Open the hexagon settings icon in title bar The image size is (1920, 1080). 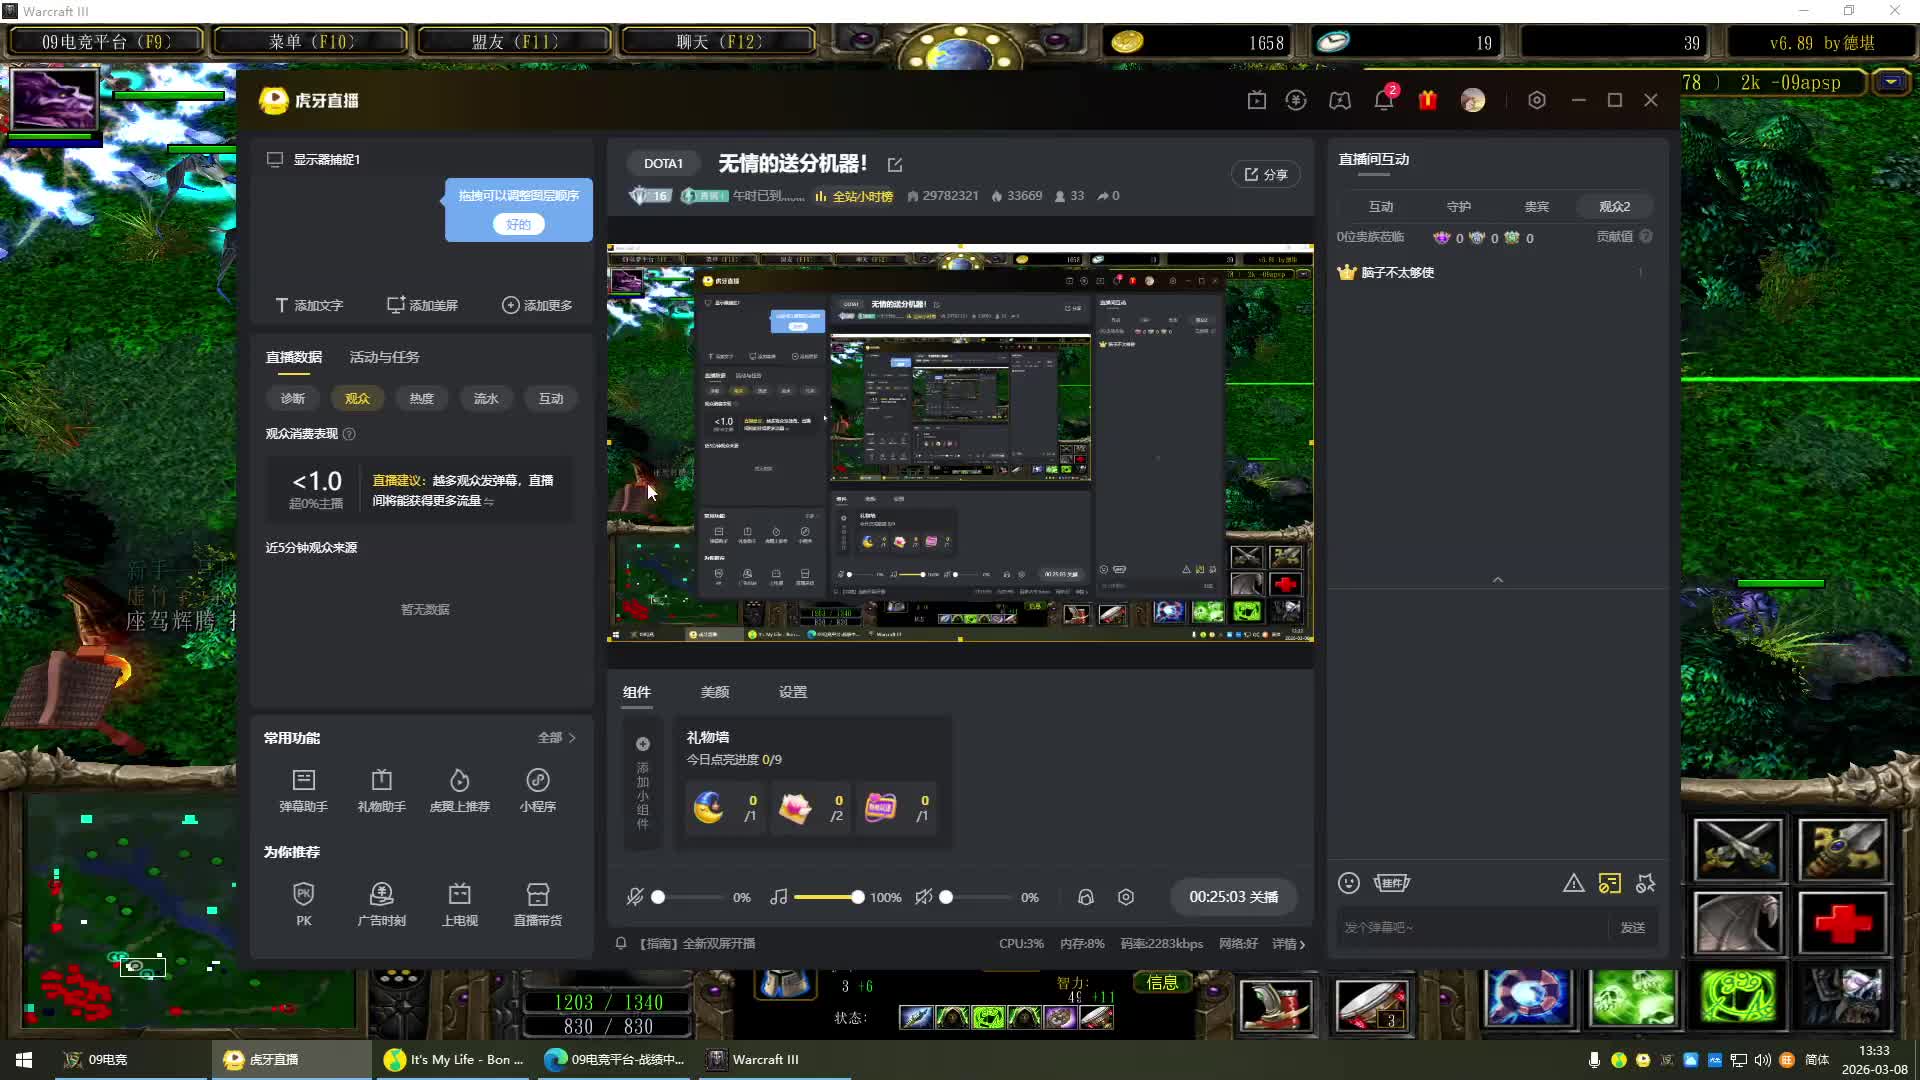[x=1537, y=101]
